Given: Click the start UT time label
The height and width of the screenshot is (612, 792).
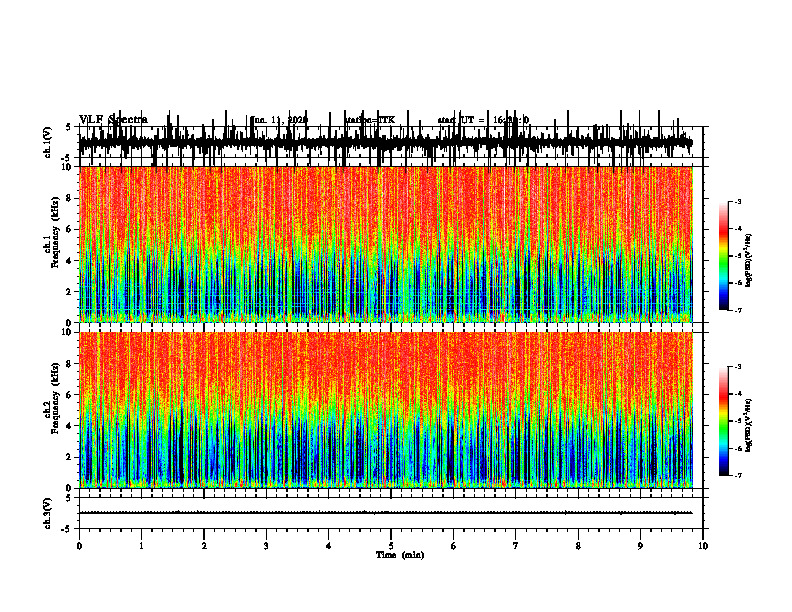Looking at the screenshot, I should [483, 120].
